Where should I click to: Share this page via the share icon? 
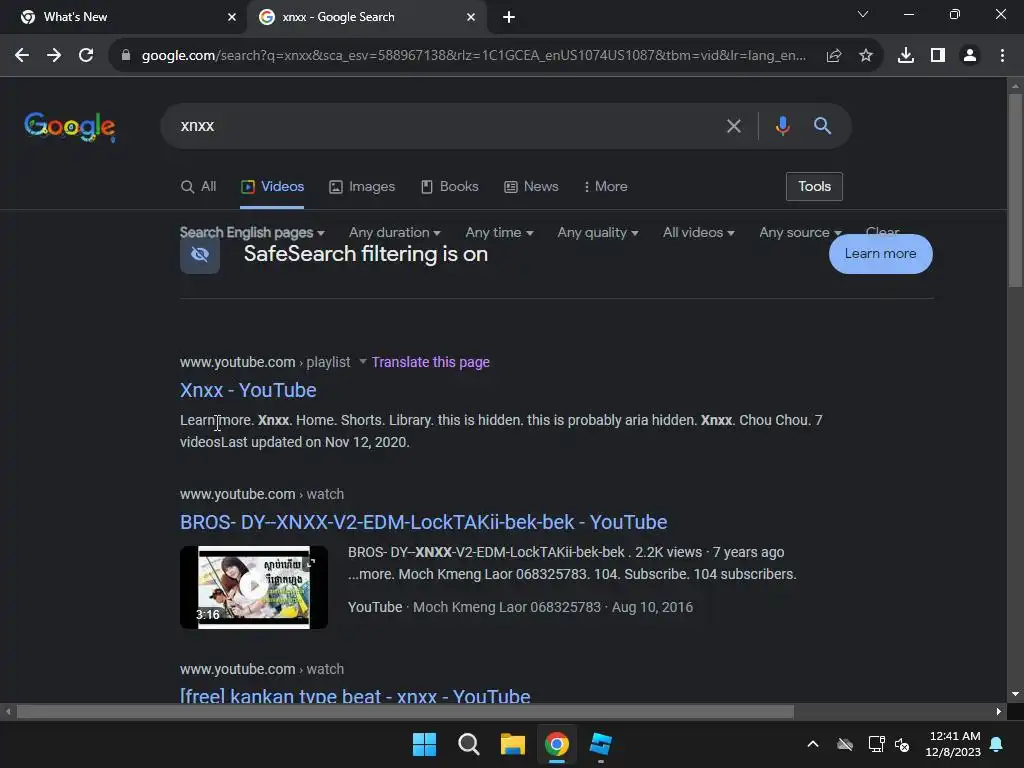pyautogui.click(x=834, y=56)
